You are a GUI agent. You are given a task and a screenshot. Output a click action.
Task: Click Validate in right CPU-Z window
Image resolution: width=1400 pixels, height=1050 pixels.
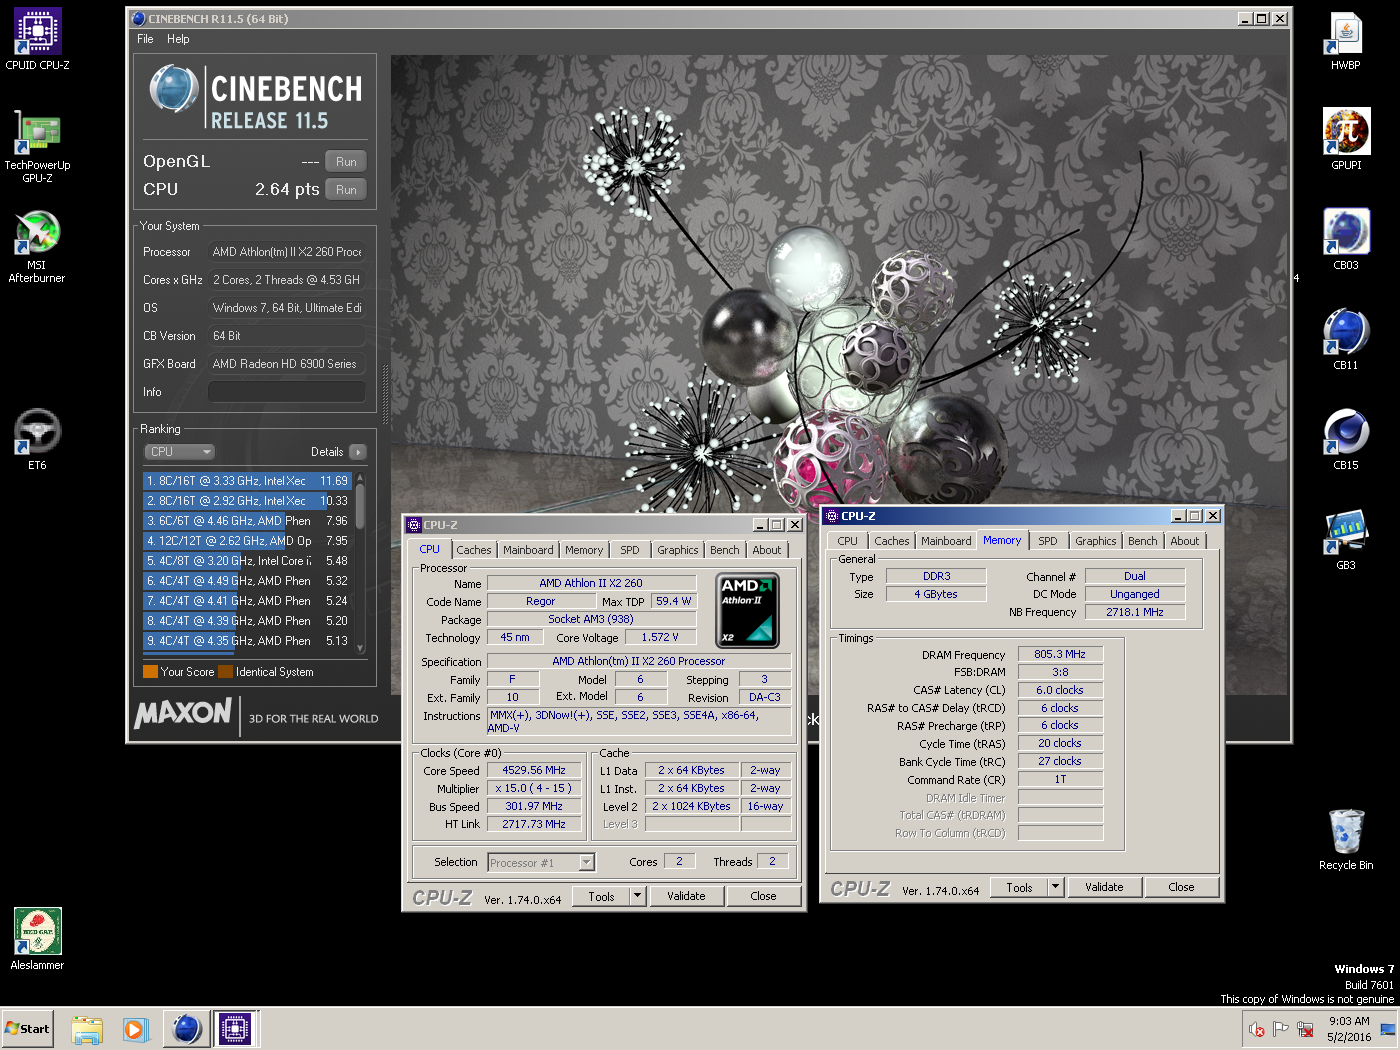(x=1104, y=887)
